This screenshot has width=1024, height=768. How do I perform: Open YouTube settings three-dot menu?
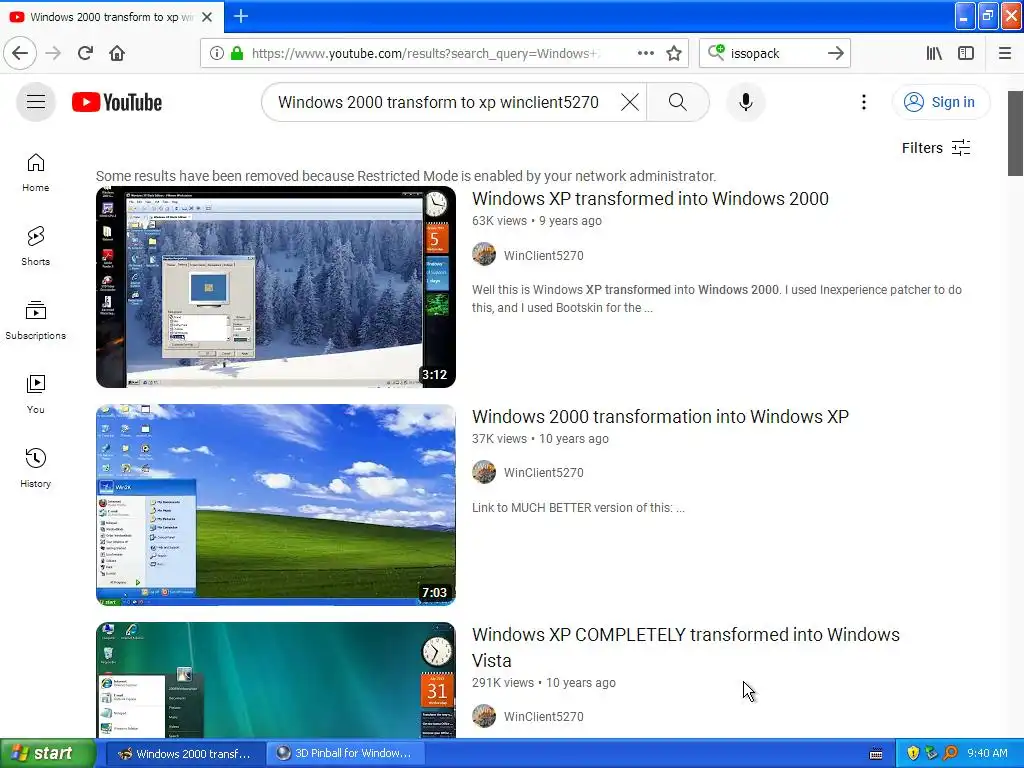863,102
